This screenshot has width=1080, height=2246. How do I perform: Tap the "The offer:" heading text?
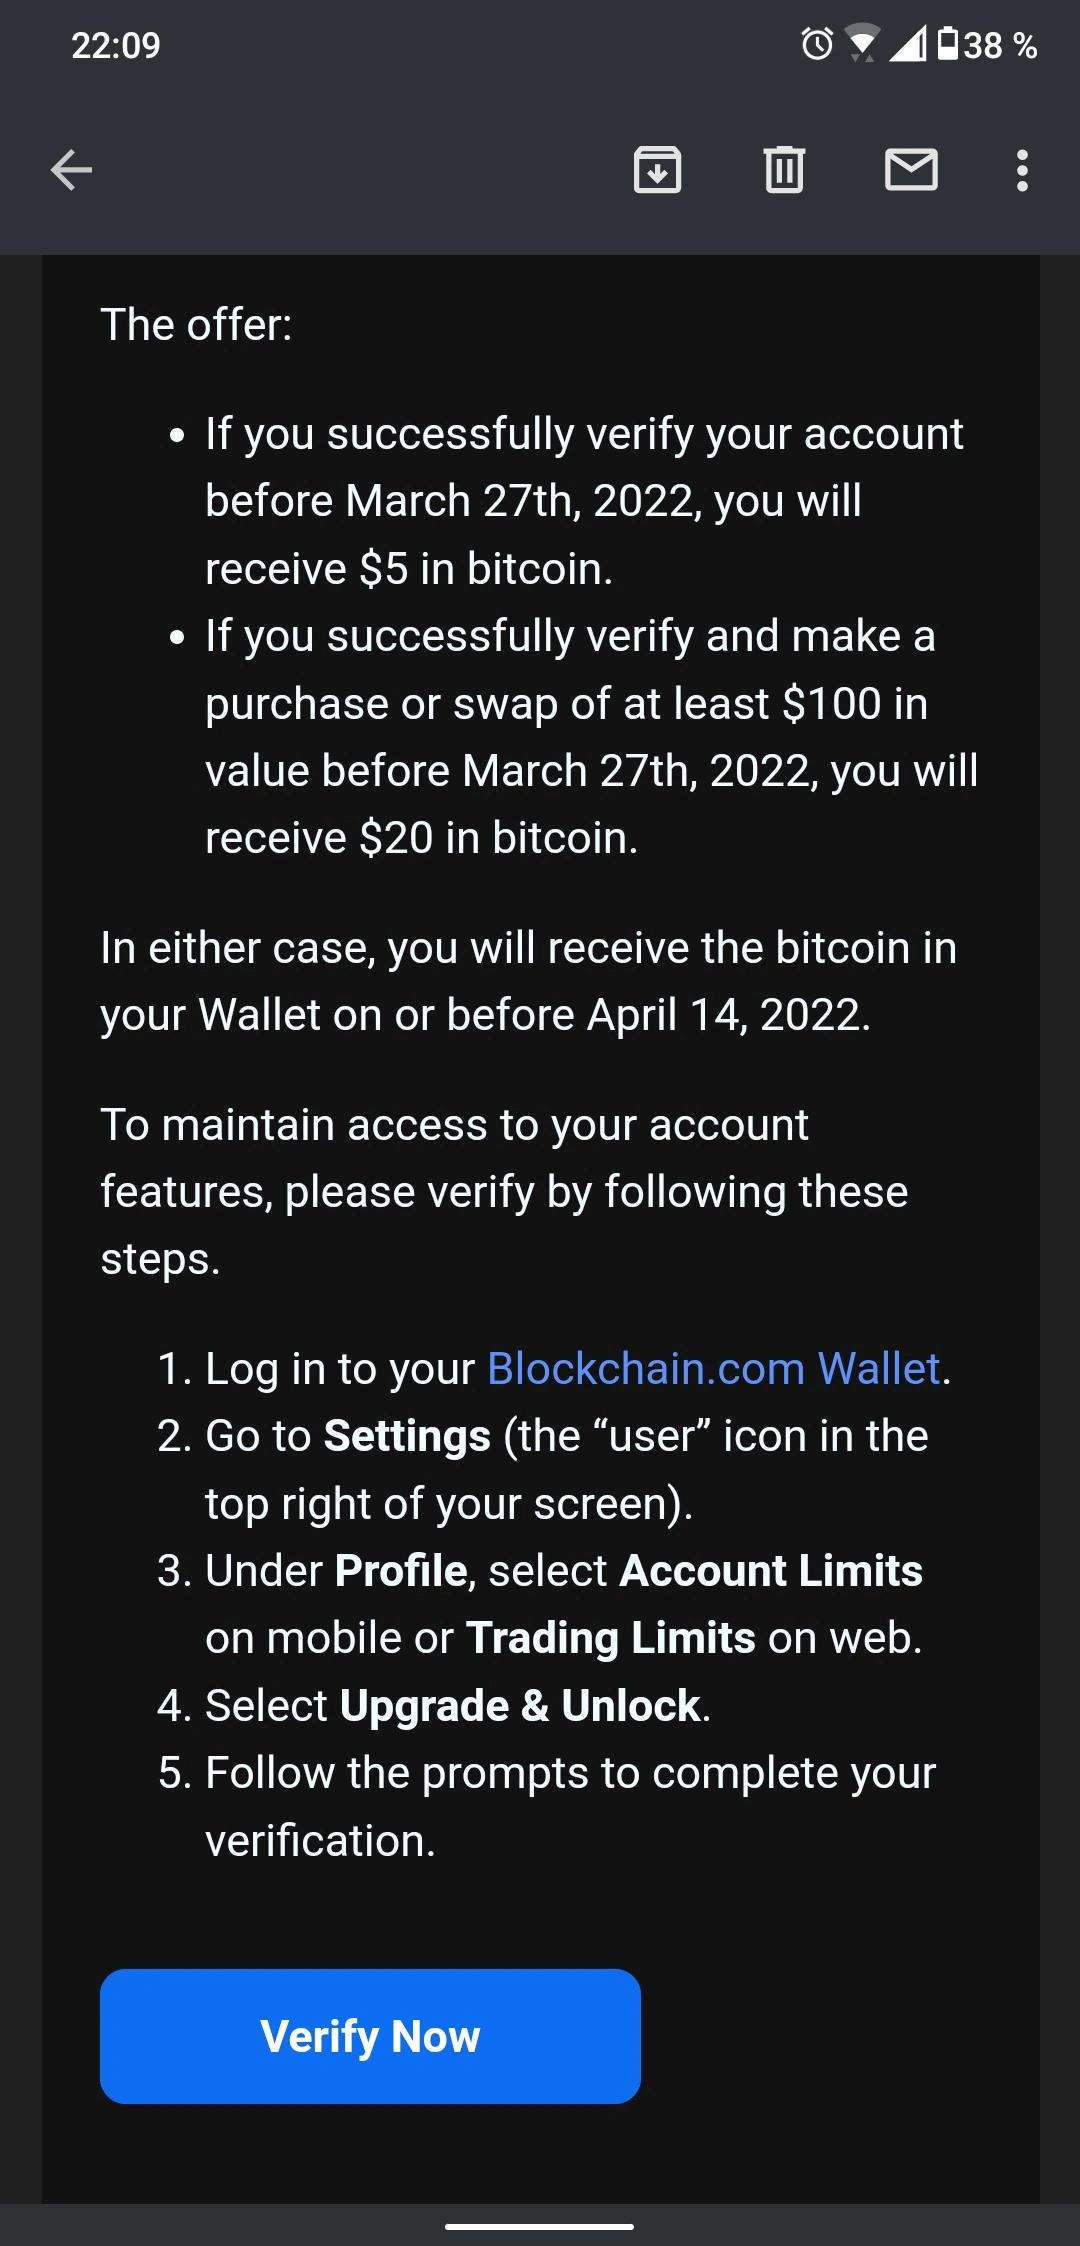pyautogui.click(x=196, y=324)
